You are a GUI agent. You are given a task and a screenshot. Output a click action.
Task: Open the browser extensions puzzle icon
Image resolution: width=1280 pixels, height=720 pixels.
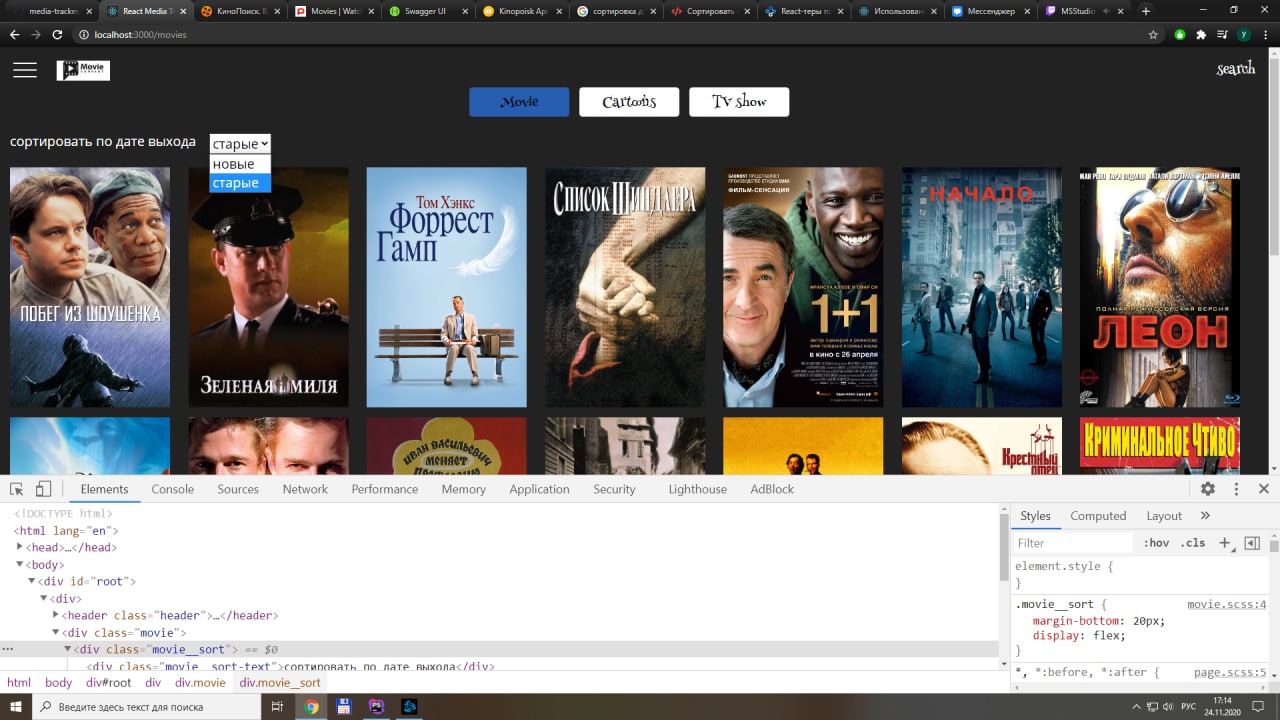(x=1201, y=34)
